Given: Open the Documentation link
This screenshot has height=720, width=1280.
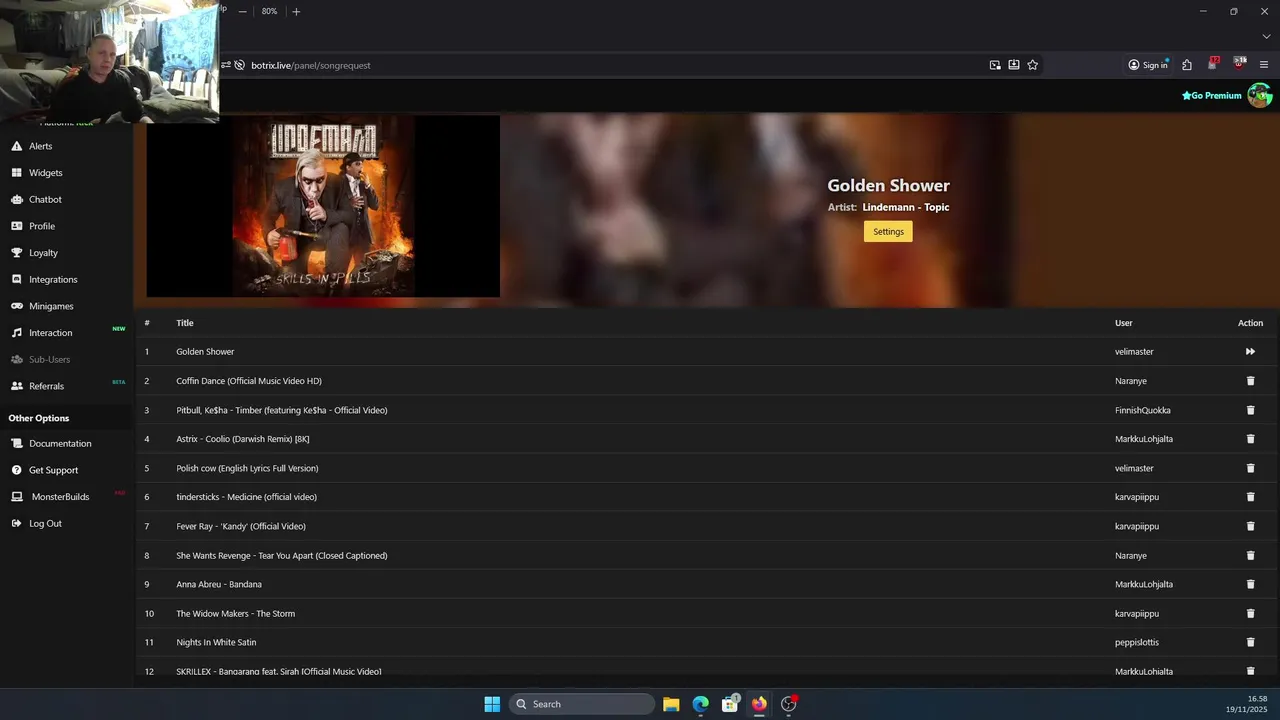Looking at the screenshot, I should tap(60, 444).
